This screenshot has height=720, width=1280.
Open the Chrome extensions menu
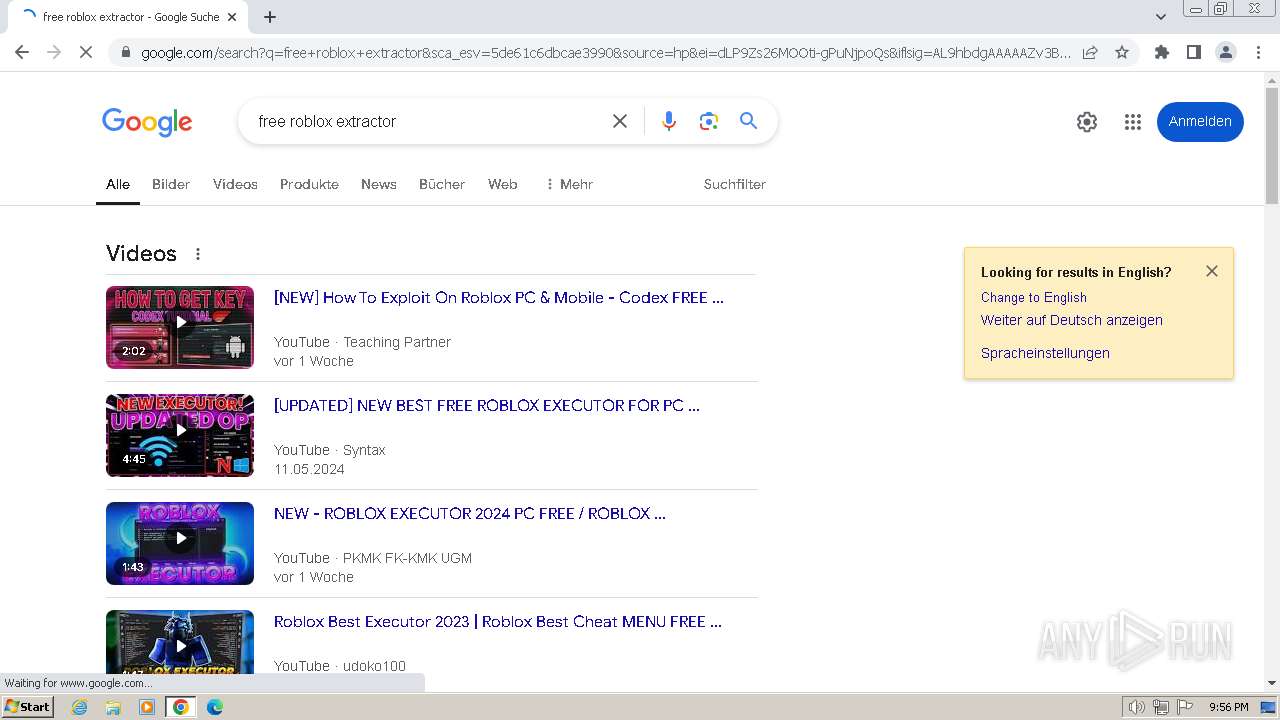pos(1162,52)
